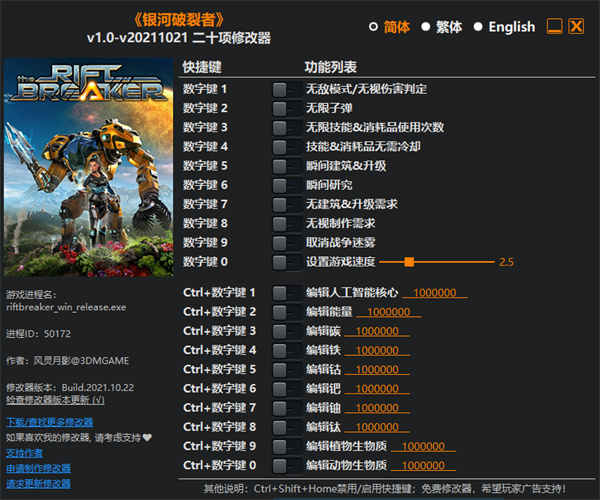Enable 无敌模式/无视伤害判定 toggle
The width and height of the screenshot is (600, 500).
pyautogui.click(x=286, y=89)
